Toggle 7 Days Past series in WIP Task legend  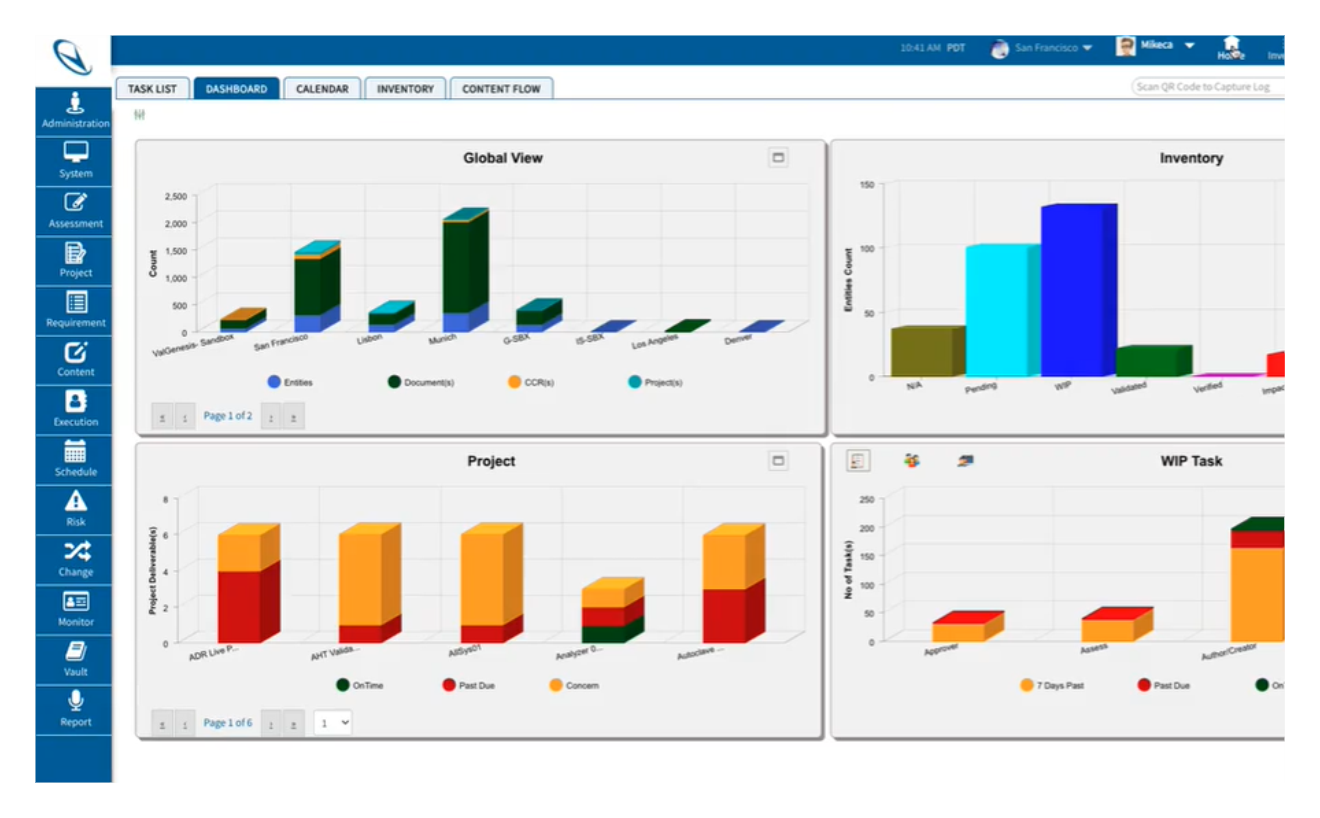point(1026,686)
